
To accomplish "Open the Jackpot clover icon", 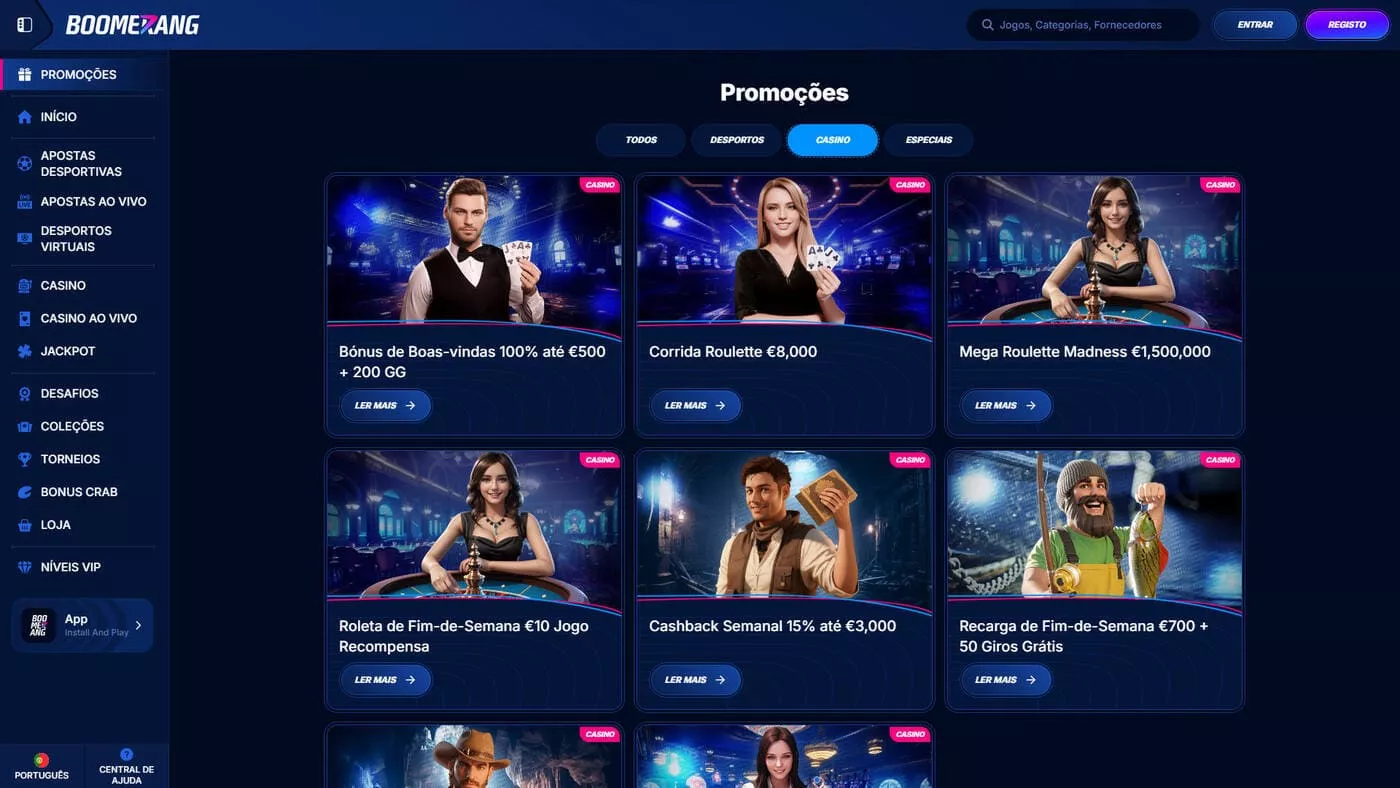I will click(25, 351).
